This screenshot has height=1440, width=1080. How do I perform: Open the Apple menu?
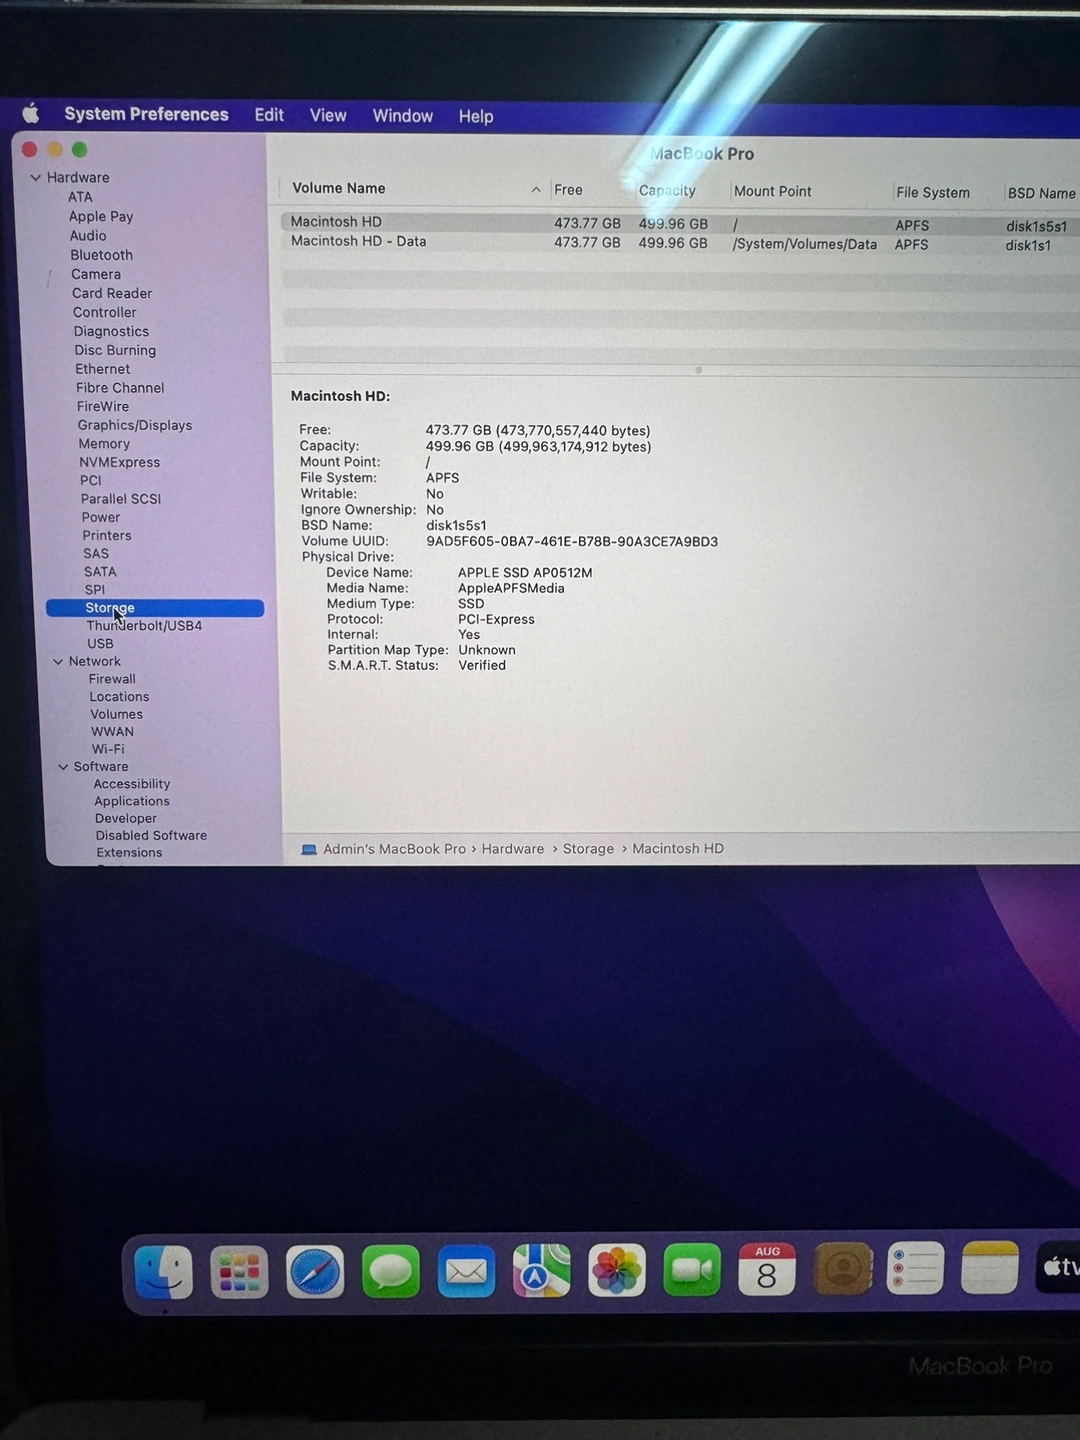31,113
